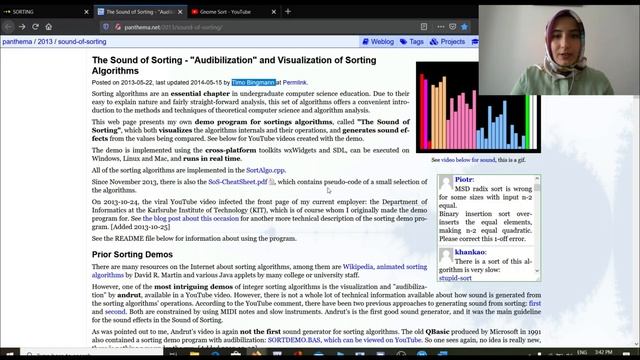Click Piotr's avatar icon

click(x=446, y=183)
